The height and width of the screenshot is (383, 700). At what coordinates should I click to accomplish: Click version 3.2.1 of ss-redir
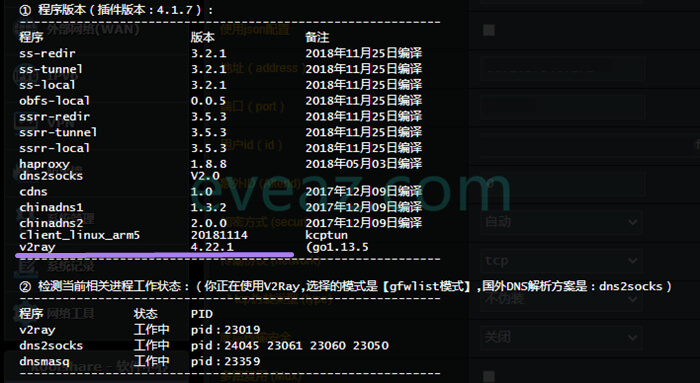[208, 53]
